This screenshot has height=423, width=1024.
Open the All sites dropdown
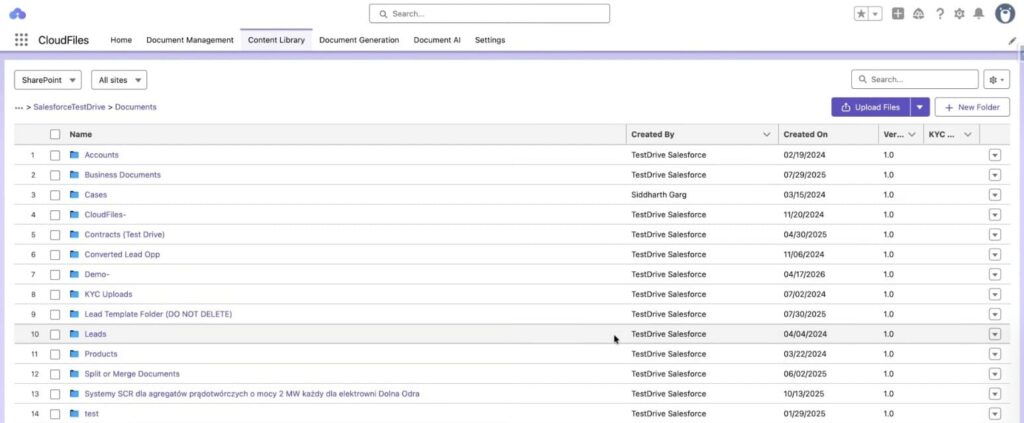[x=119, y=80]
